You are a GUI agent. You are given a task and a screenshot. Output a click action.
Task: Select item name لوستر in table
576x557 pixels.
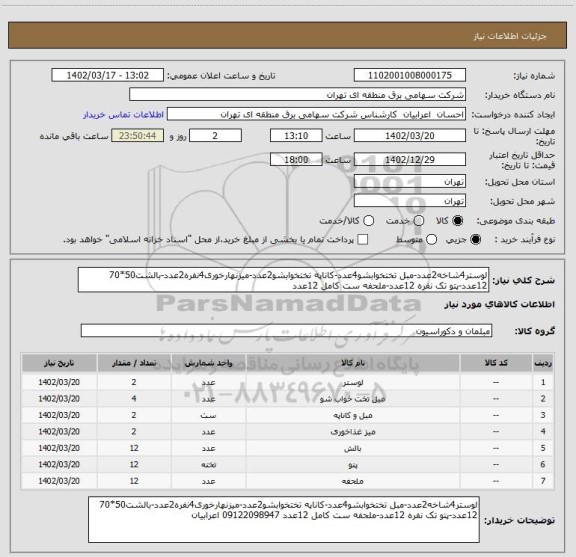[x=353, y=382]
